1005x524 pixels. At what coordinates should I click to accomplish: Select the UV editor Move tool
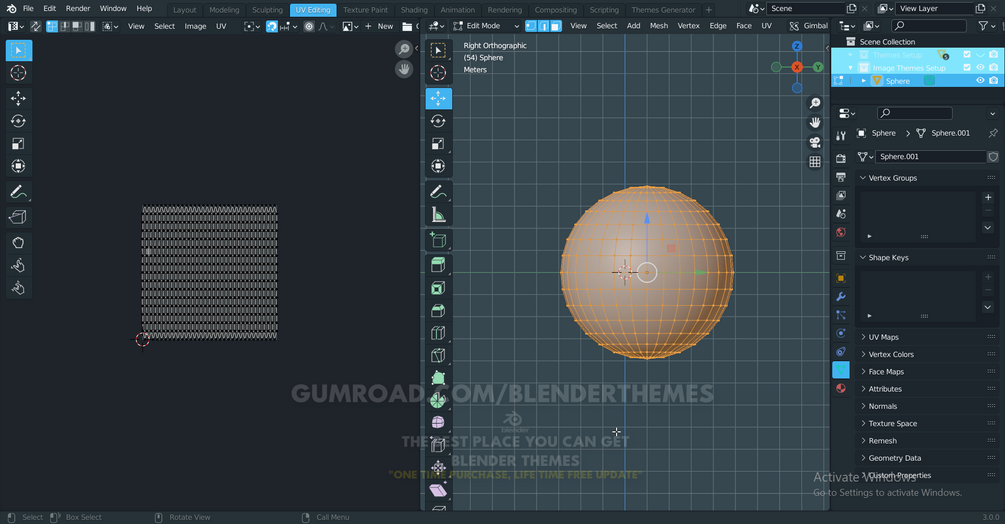(19, 99)
